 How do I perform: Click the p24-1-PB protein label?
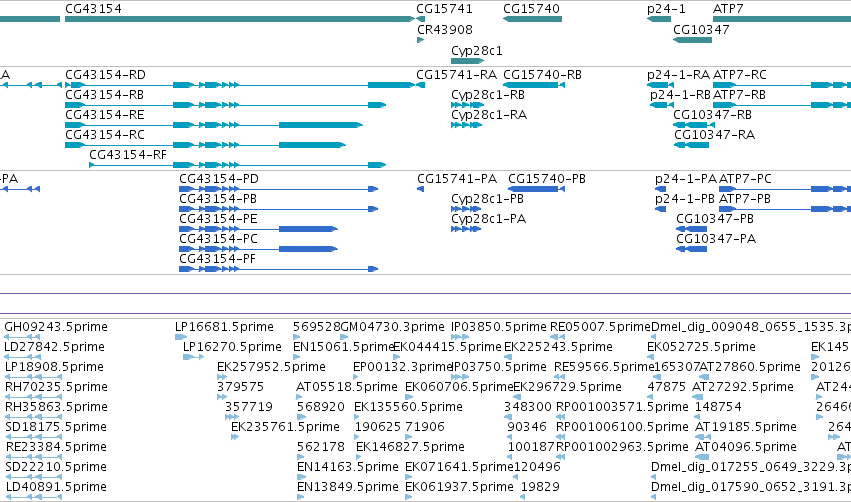click(x=685, y=199)
